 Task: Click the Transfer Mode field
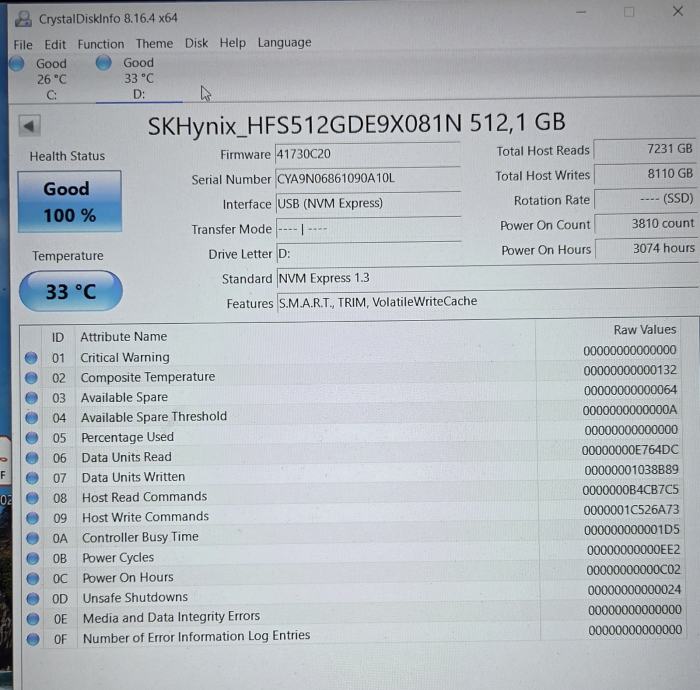point(369,229)
